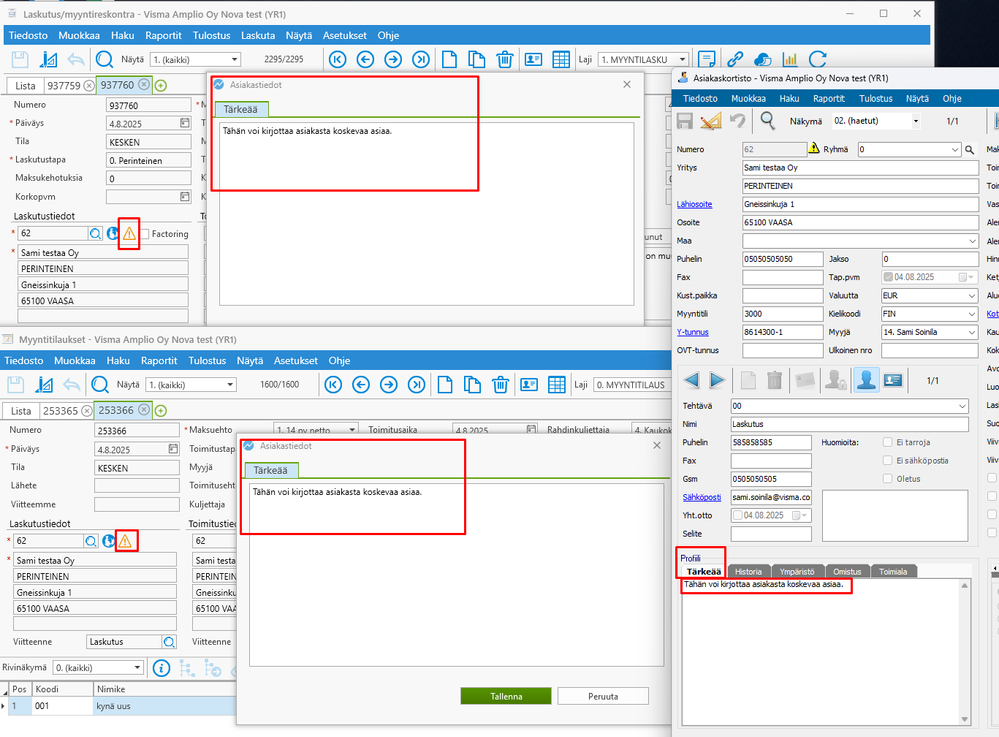This screenshot has width=999, height=737.
Task: Click Yritys field Sami testaa Oy
Action: 860,168
